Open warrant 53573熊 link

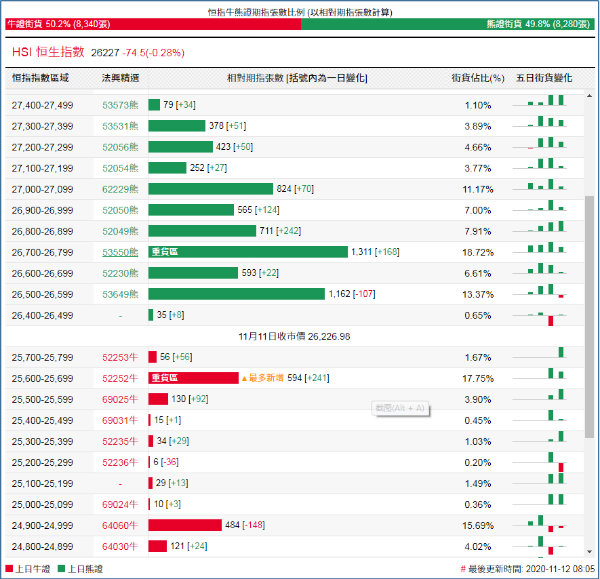pyautogui.click(x=120, y=105)
